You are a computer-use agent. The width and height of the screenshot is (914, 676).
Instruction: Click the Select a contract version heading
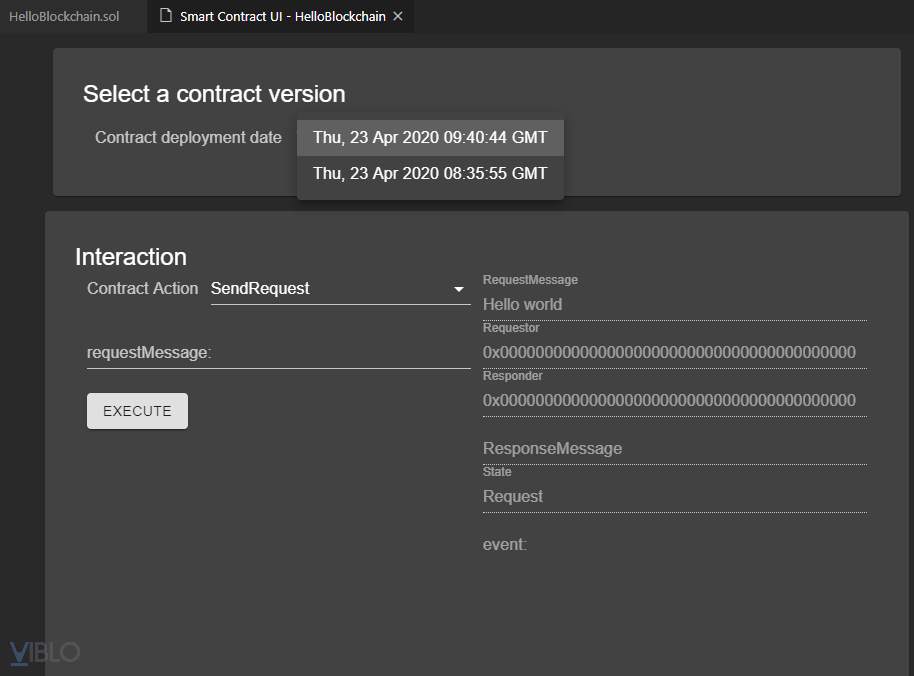[x=214, y=94]
